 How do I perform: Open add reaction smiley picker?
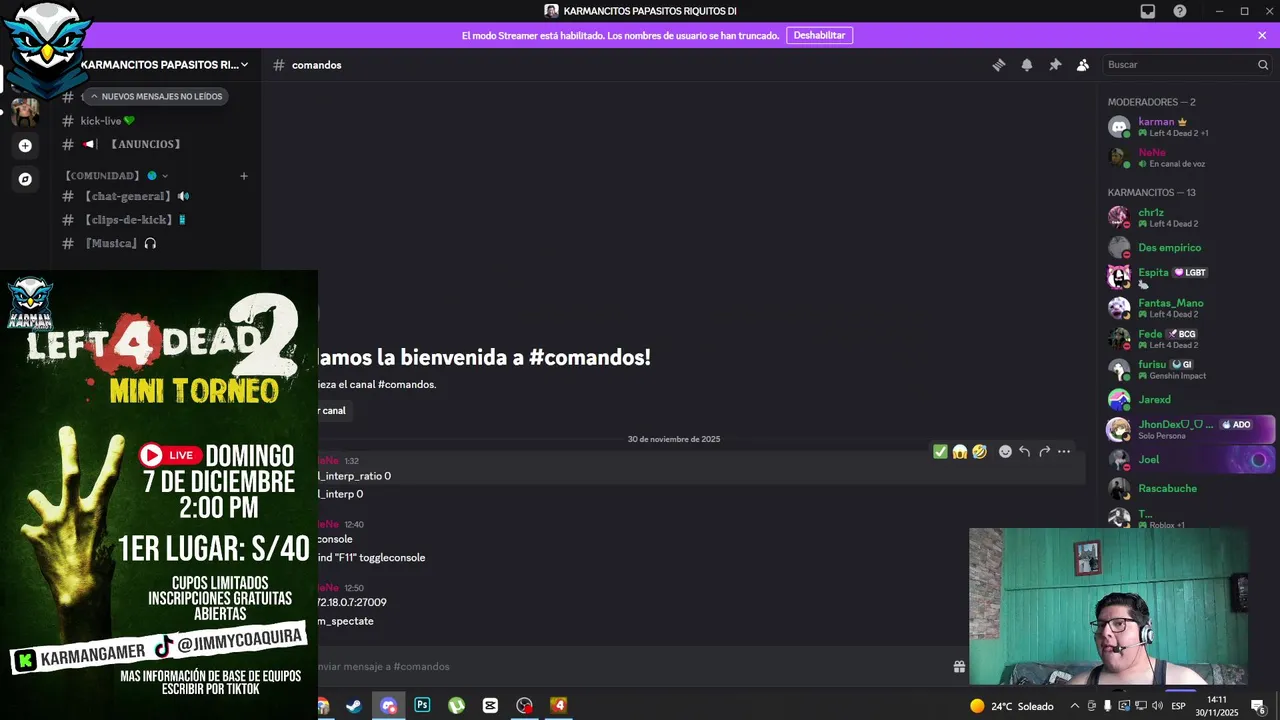[x=1005, y=452]
